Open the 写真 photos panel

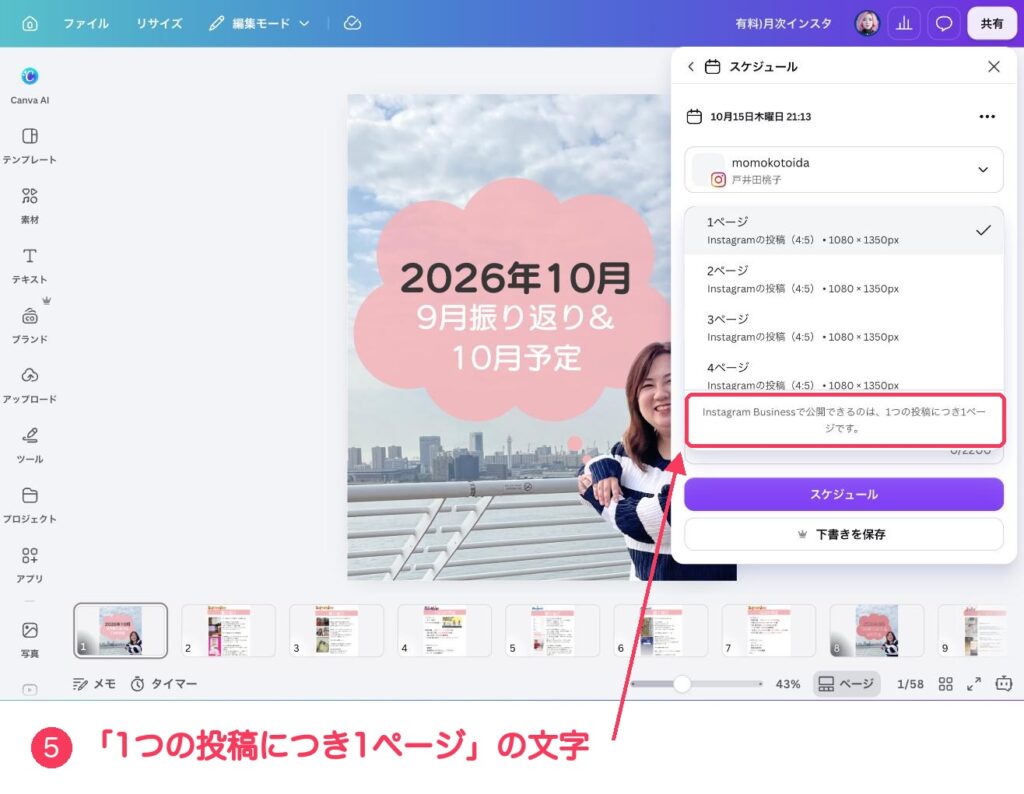29,639
